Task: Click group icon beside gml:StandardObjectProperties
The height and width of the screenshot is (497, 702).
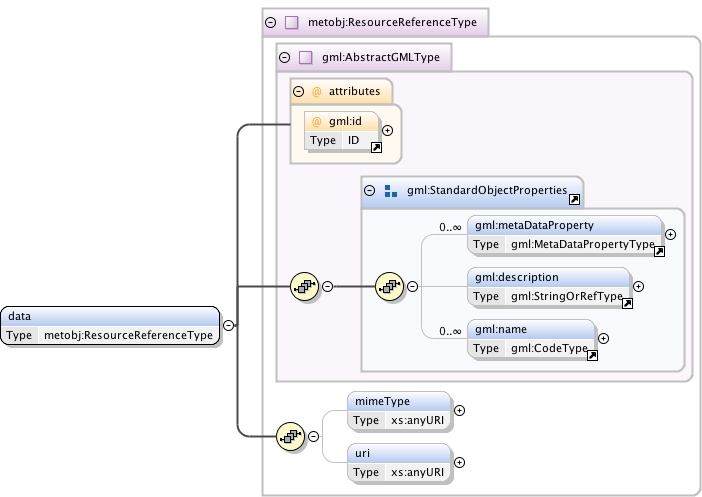Action: [x=391, y=191]
